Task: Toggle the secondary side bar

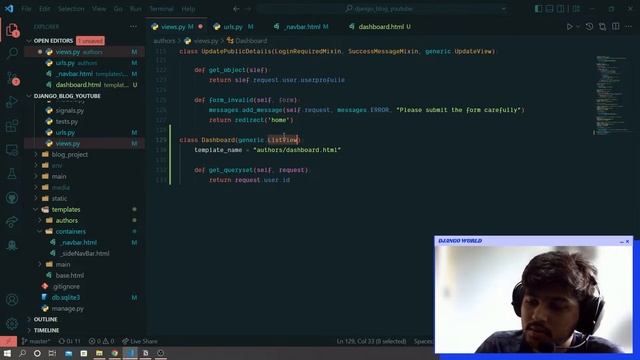Action: click(561, 9)
